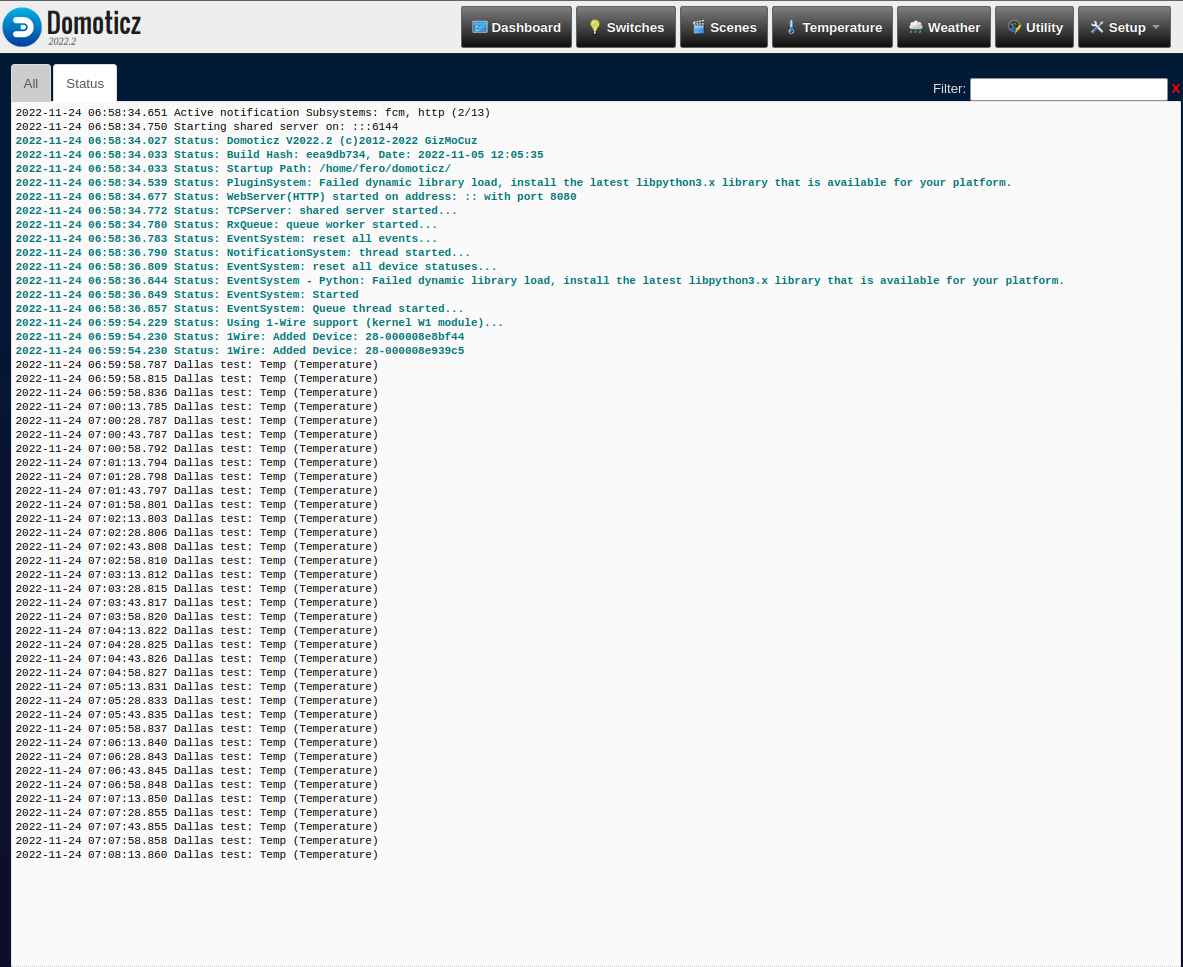Click the Utility gauge icon

pos(1014,27)
